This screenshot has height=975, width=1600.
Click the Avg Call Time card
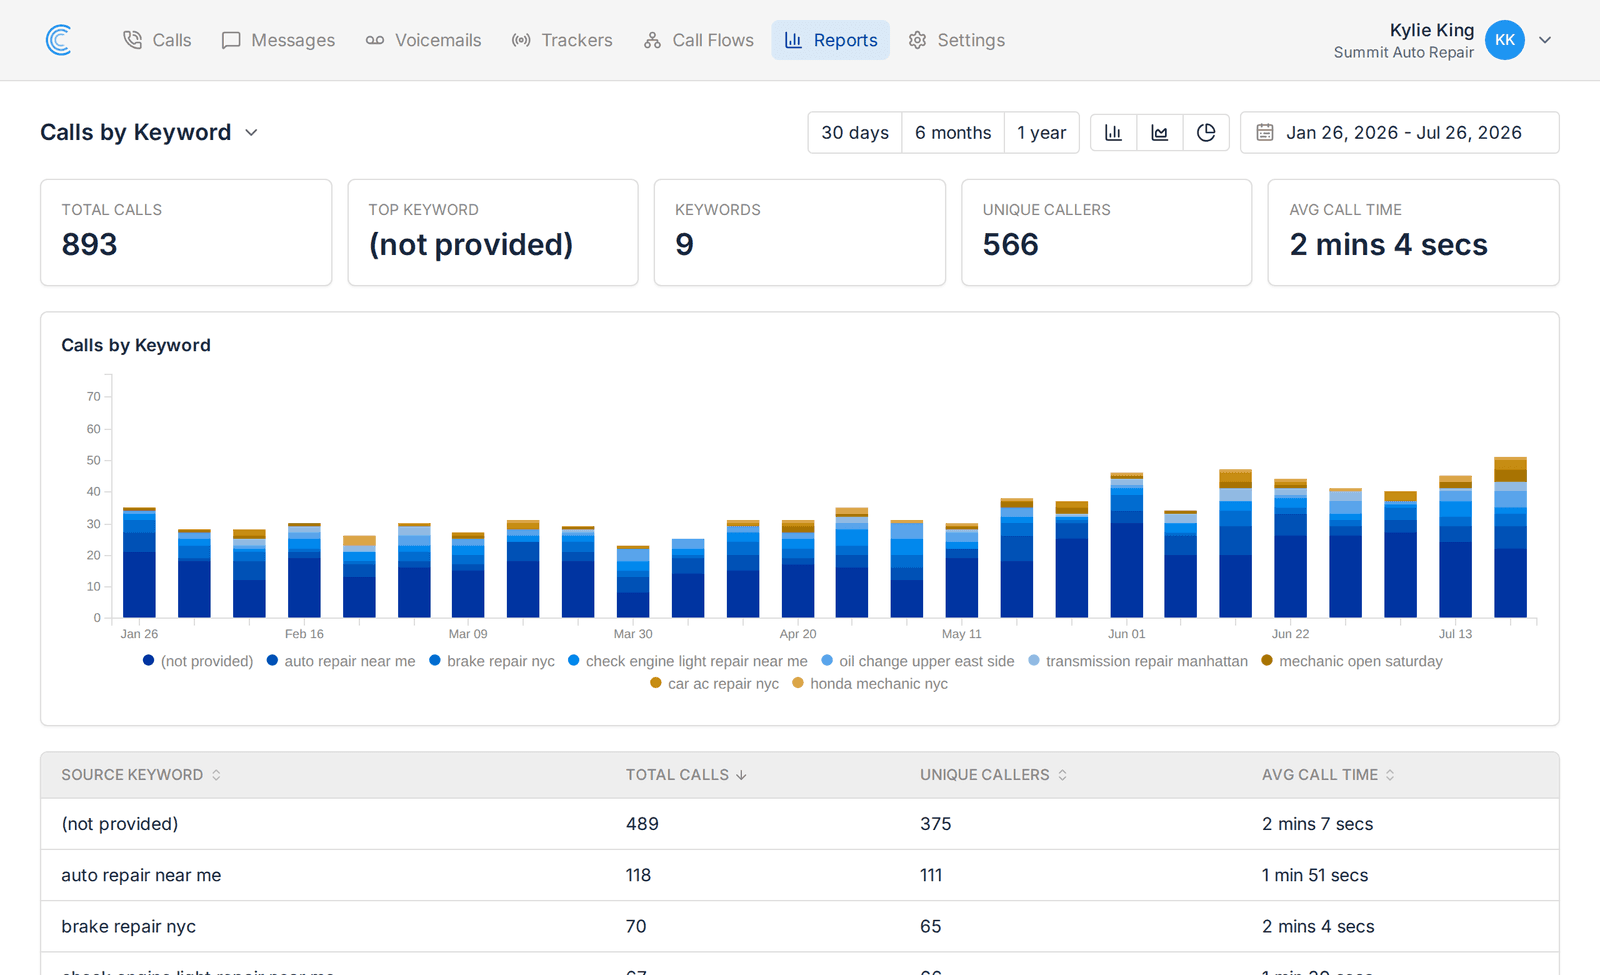(x=1414, y=232)
